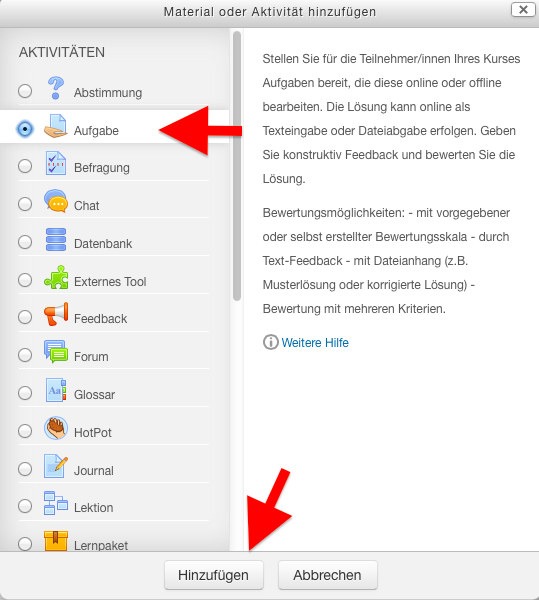Image resolution: width=539 pixels, height=600 pixels.
Task: Choose the Glossar activity label
Action: click(94, 395)
